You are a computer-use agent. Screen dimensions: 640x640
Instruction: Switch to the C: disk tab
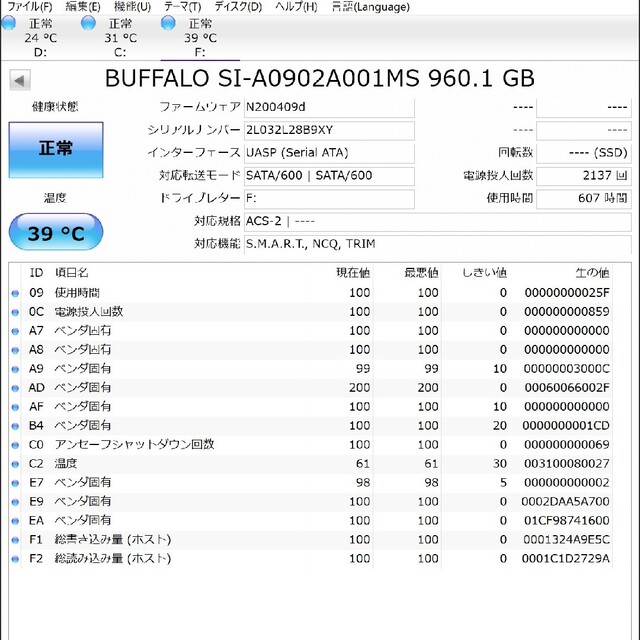(120, 38)
